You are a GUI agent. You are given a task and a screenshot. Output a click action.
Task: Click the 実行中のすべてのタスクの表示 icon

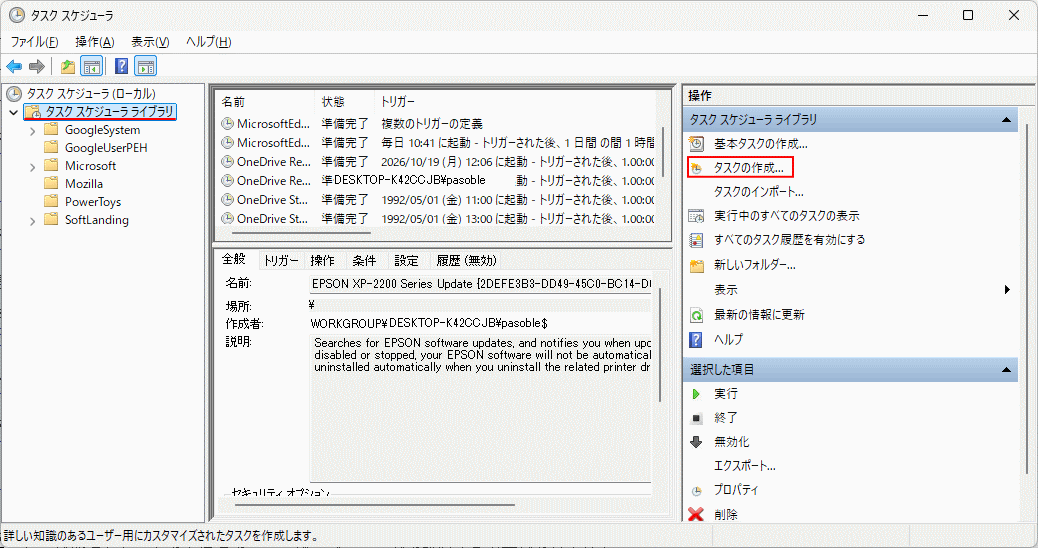pos(696,216)
